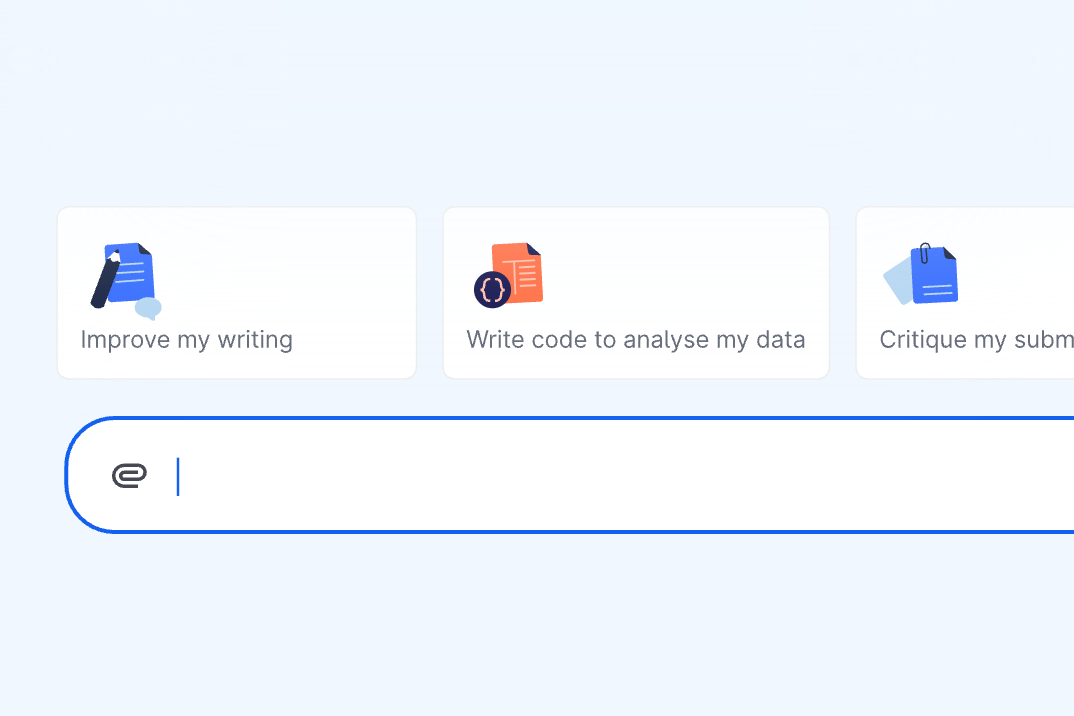The width and height of the screenshot is (1074, 716).
Task: Choose Write code to analyse my data
Action: [636, 293]
